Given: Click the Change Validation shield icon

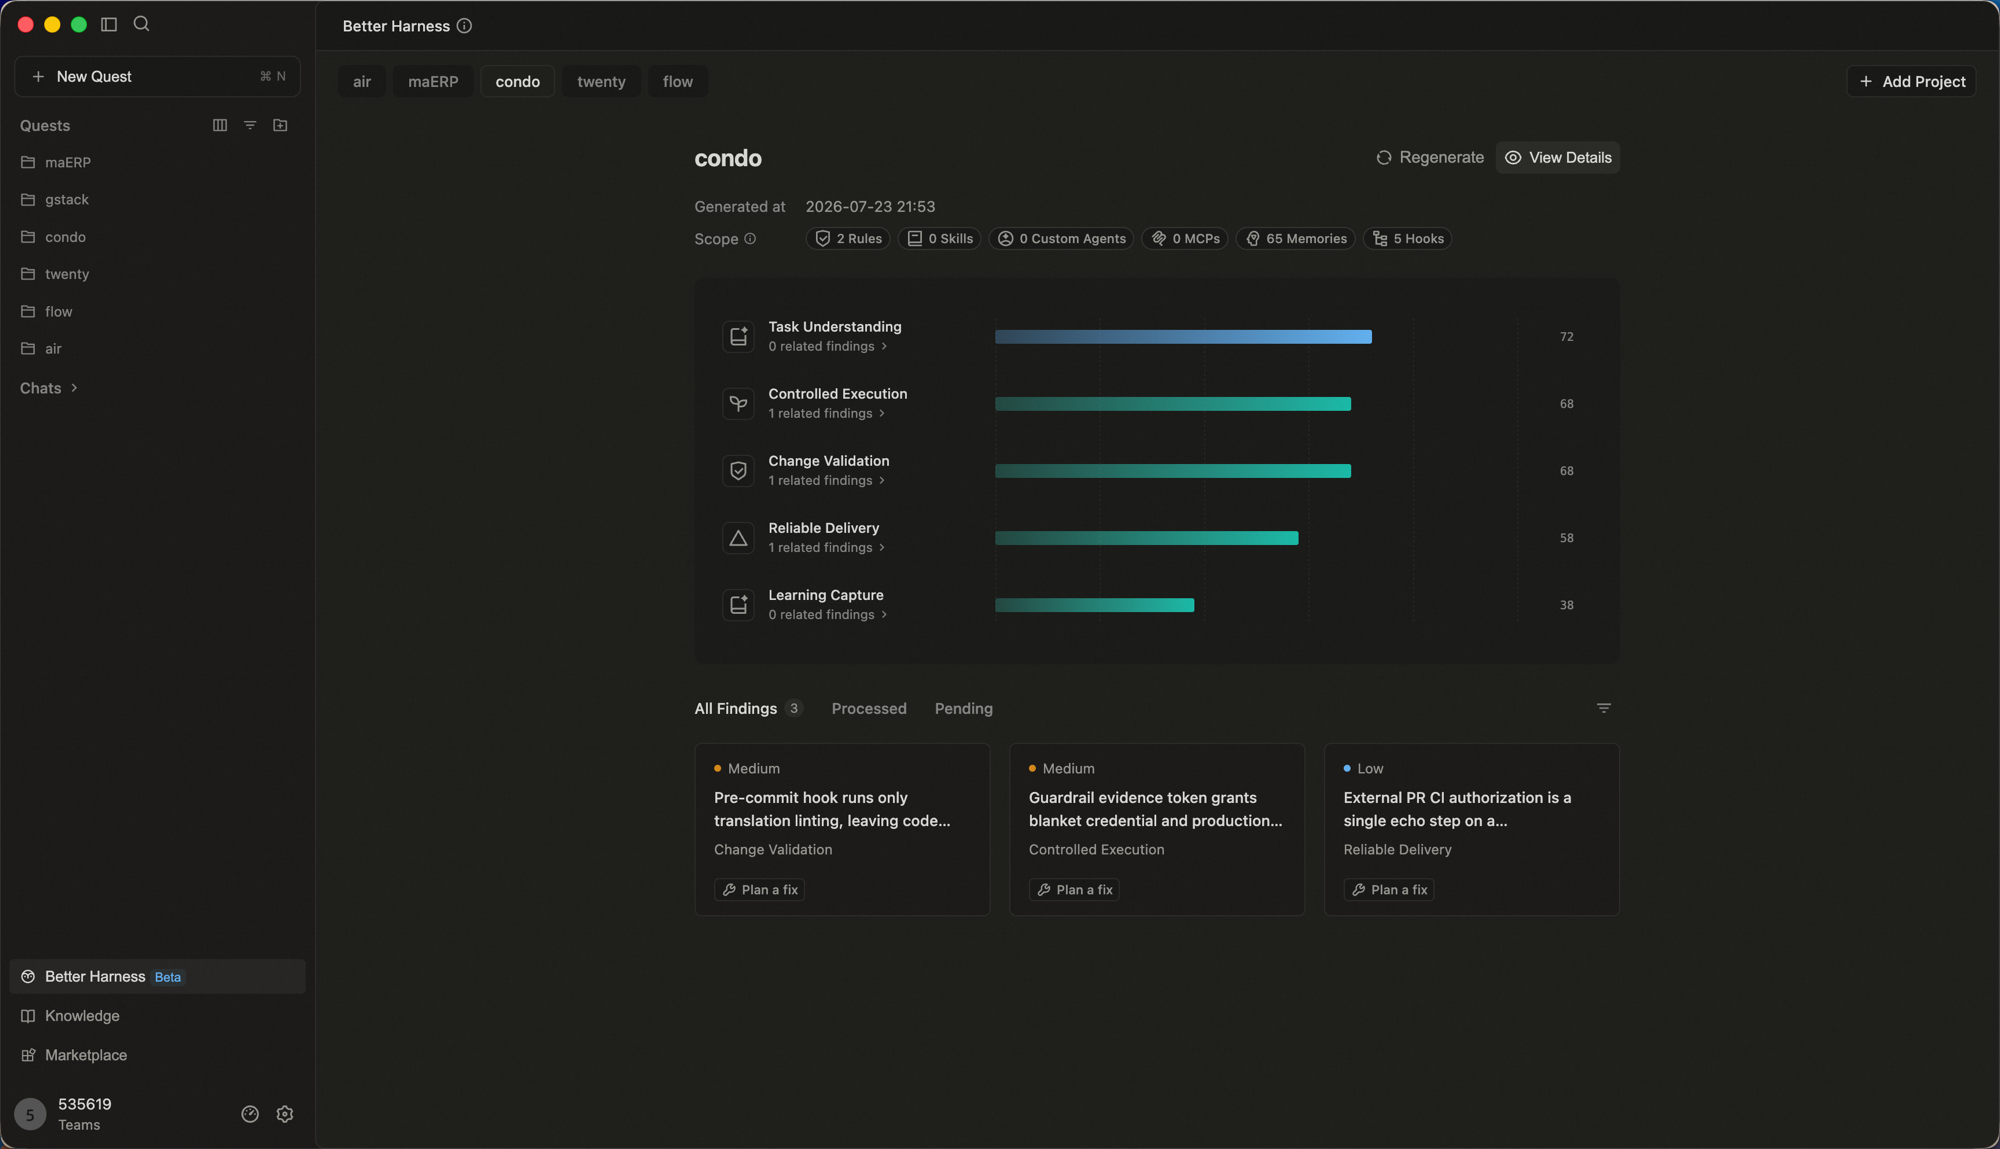Looking at the screenshot, I should coord(738,471).
